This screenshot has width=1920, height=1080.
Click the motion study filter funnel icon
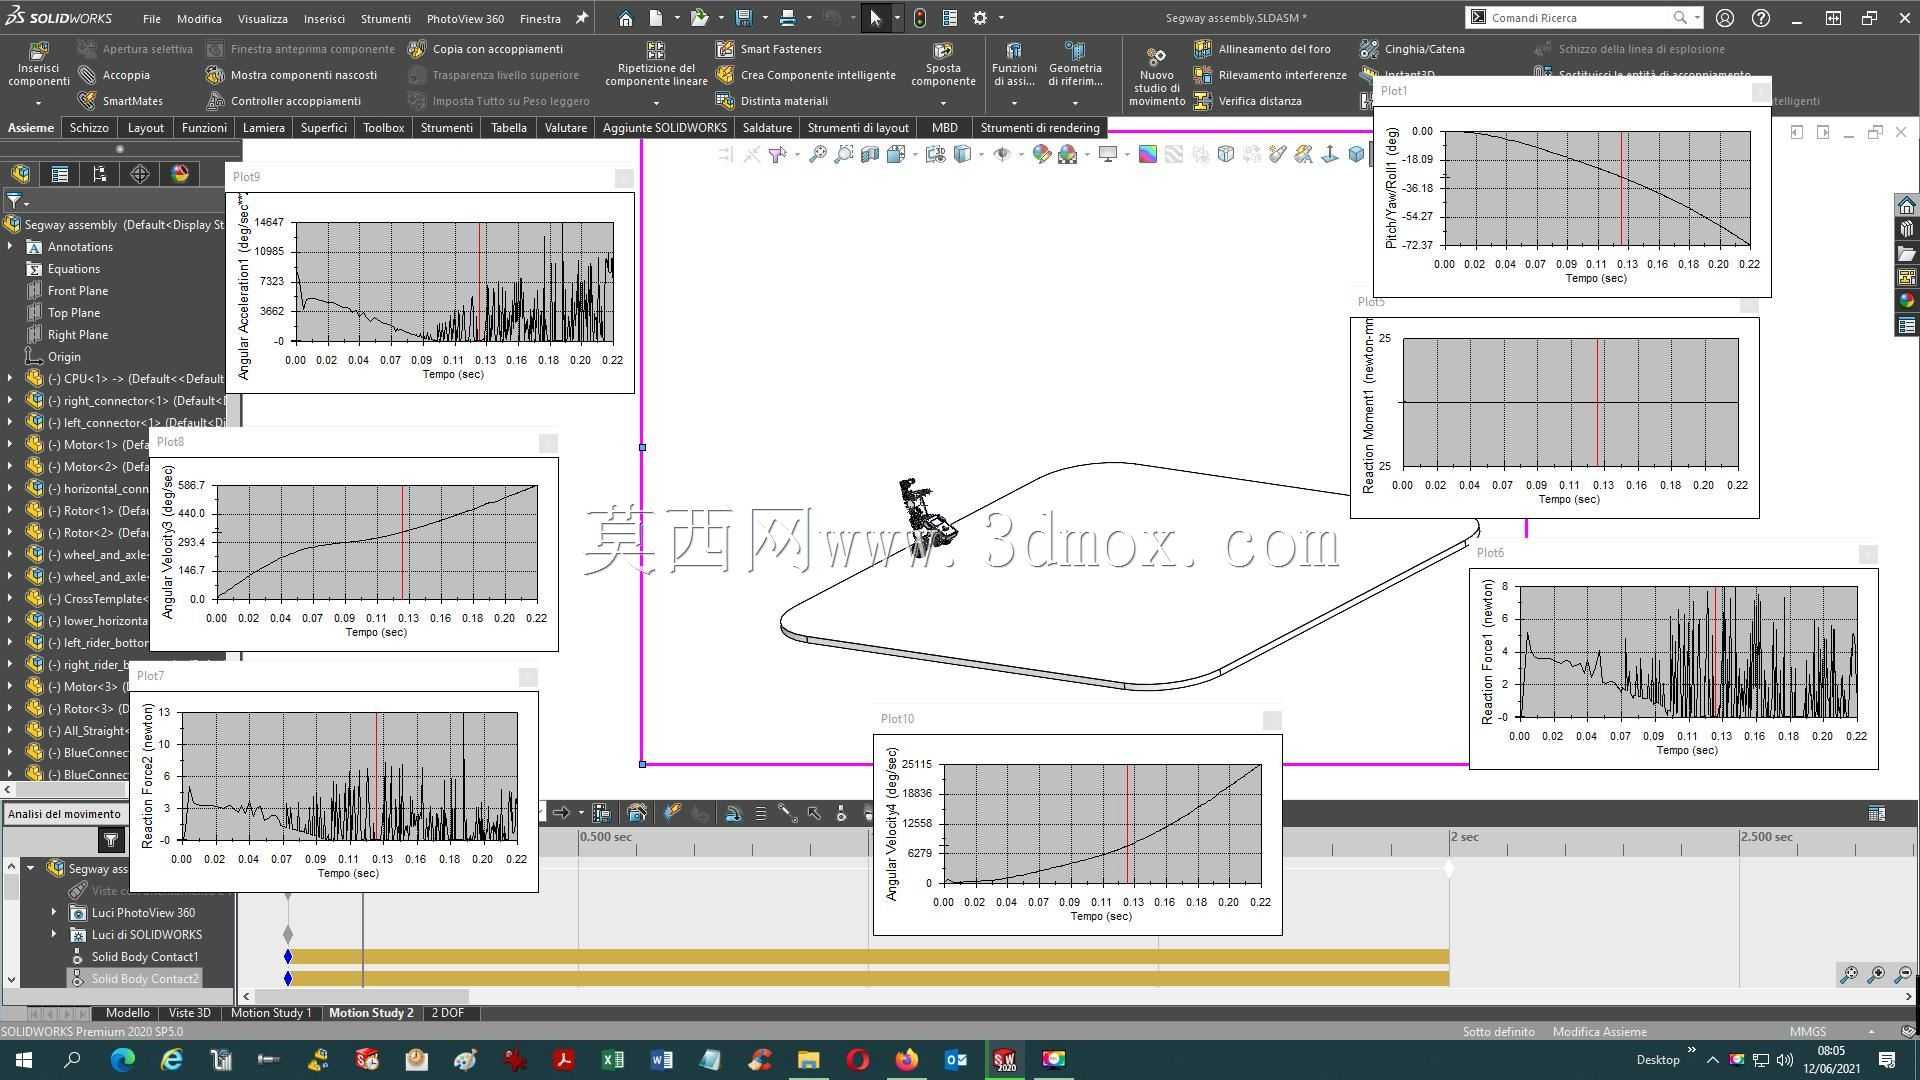(111, 840)
